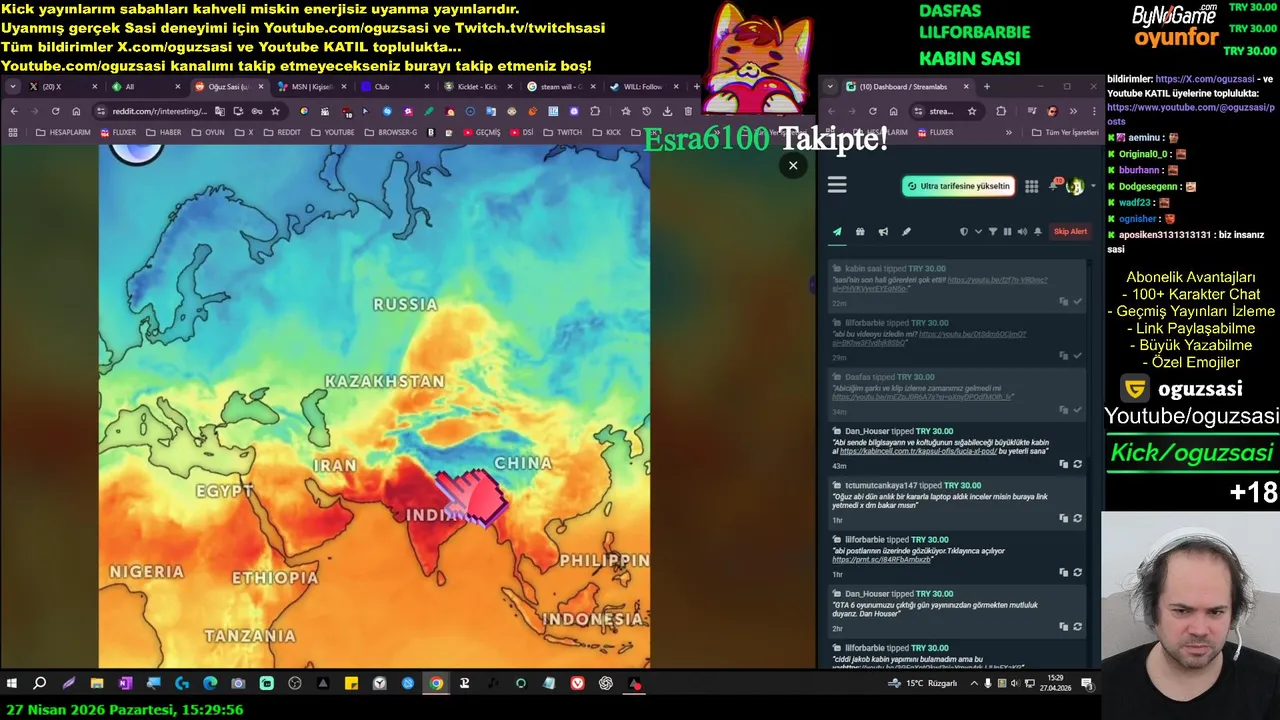Mute alerts with the speaker icon
The width and height of the screenshot is (1280, 720).
click(x=1021, y=232)
